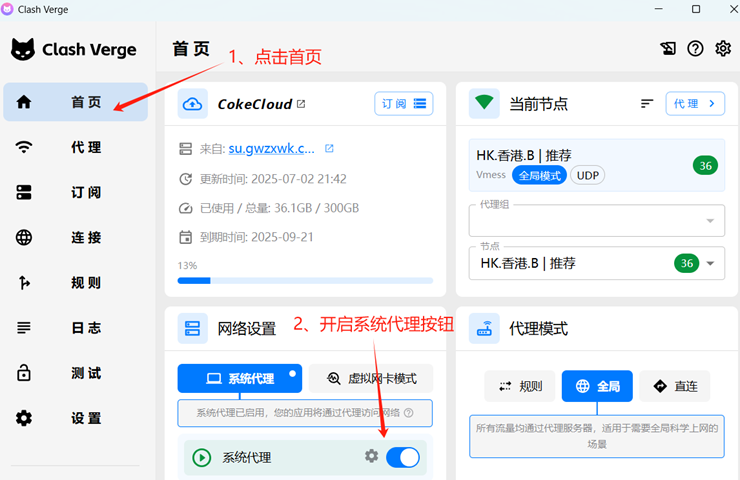Click the refresh icon beside 更新时间
The image size is (740, 480).
pos(185,179)
